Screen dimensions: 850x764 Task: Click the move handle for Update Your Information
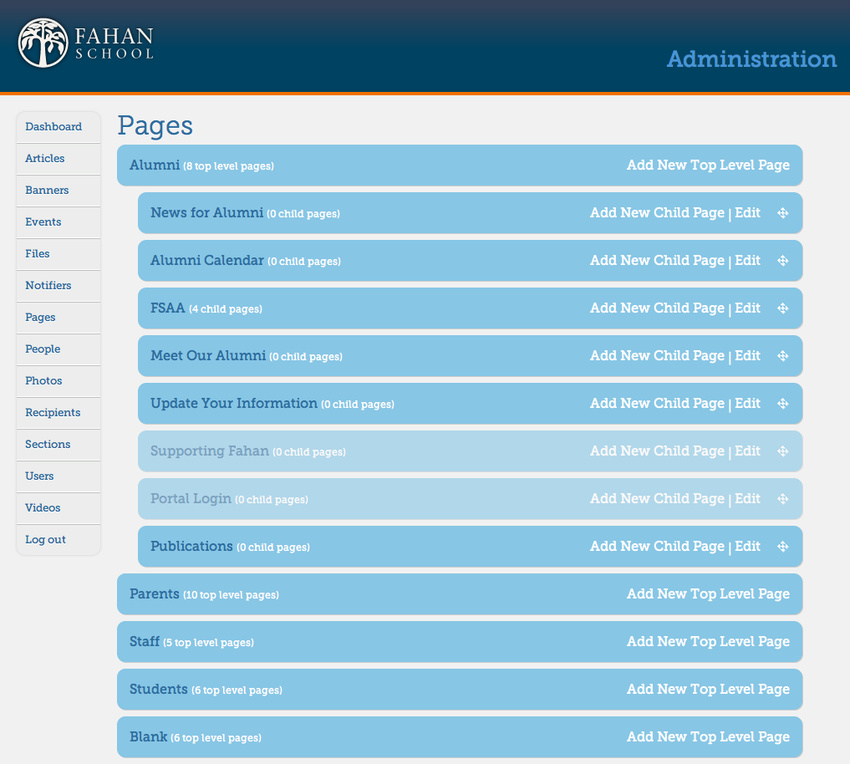[x=782, y=404]
